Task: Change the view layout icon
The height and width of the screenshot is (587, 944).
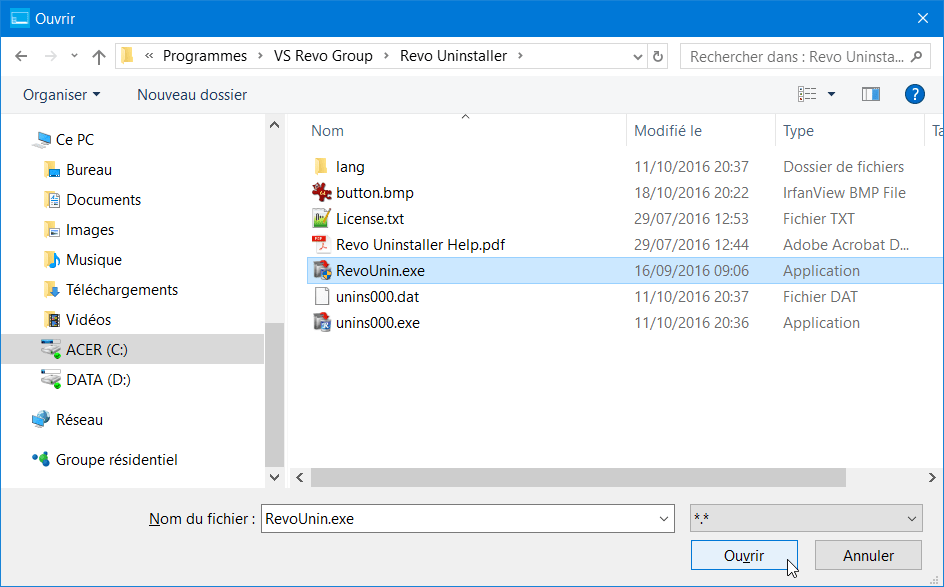Action: click(807, 94)
